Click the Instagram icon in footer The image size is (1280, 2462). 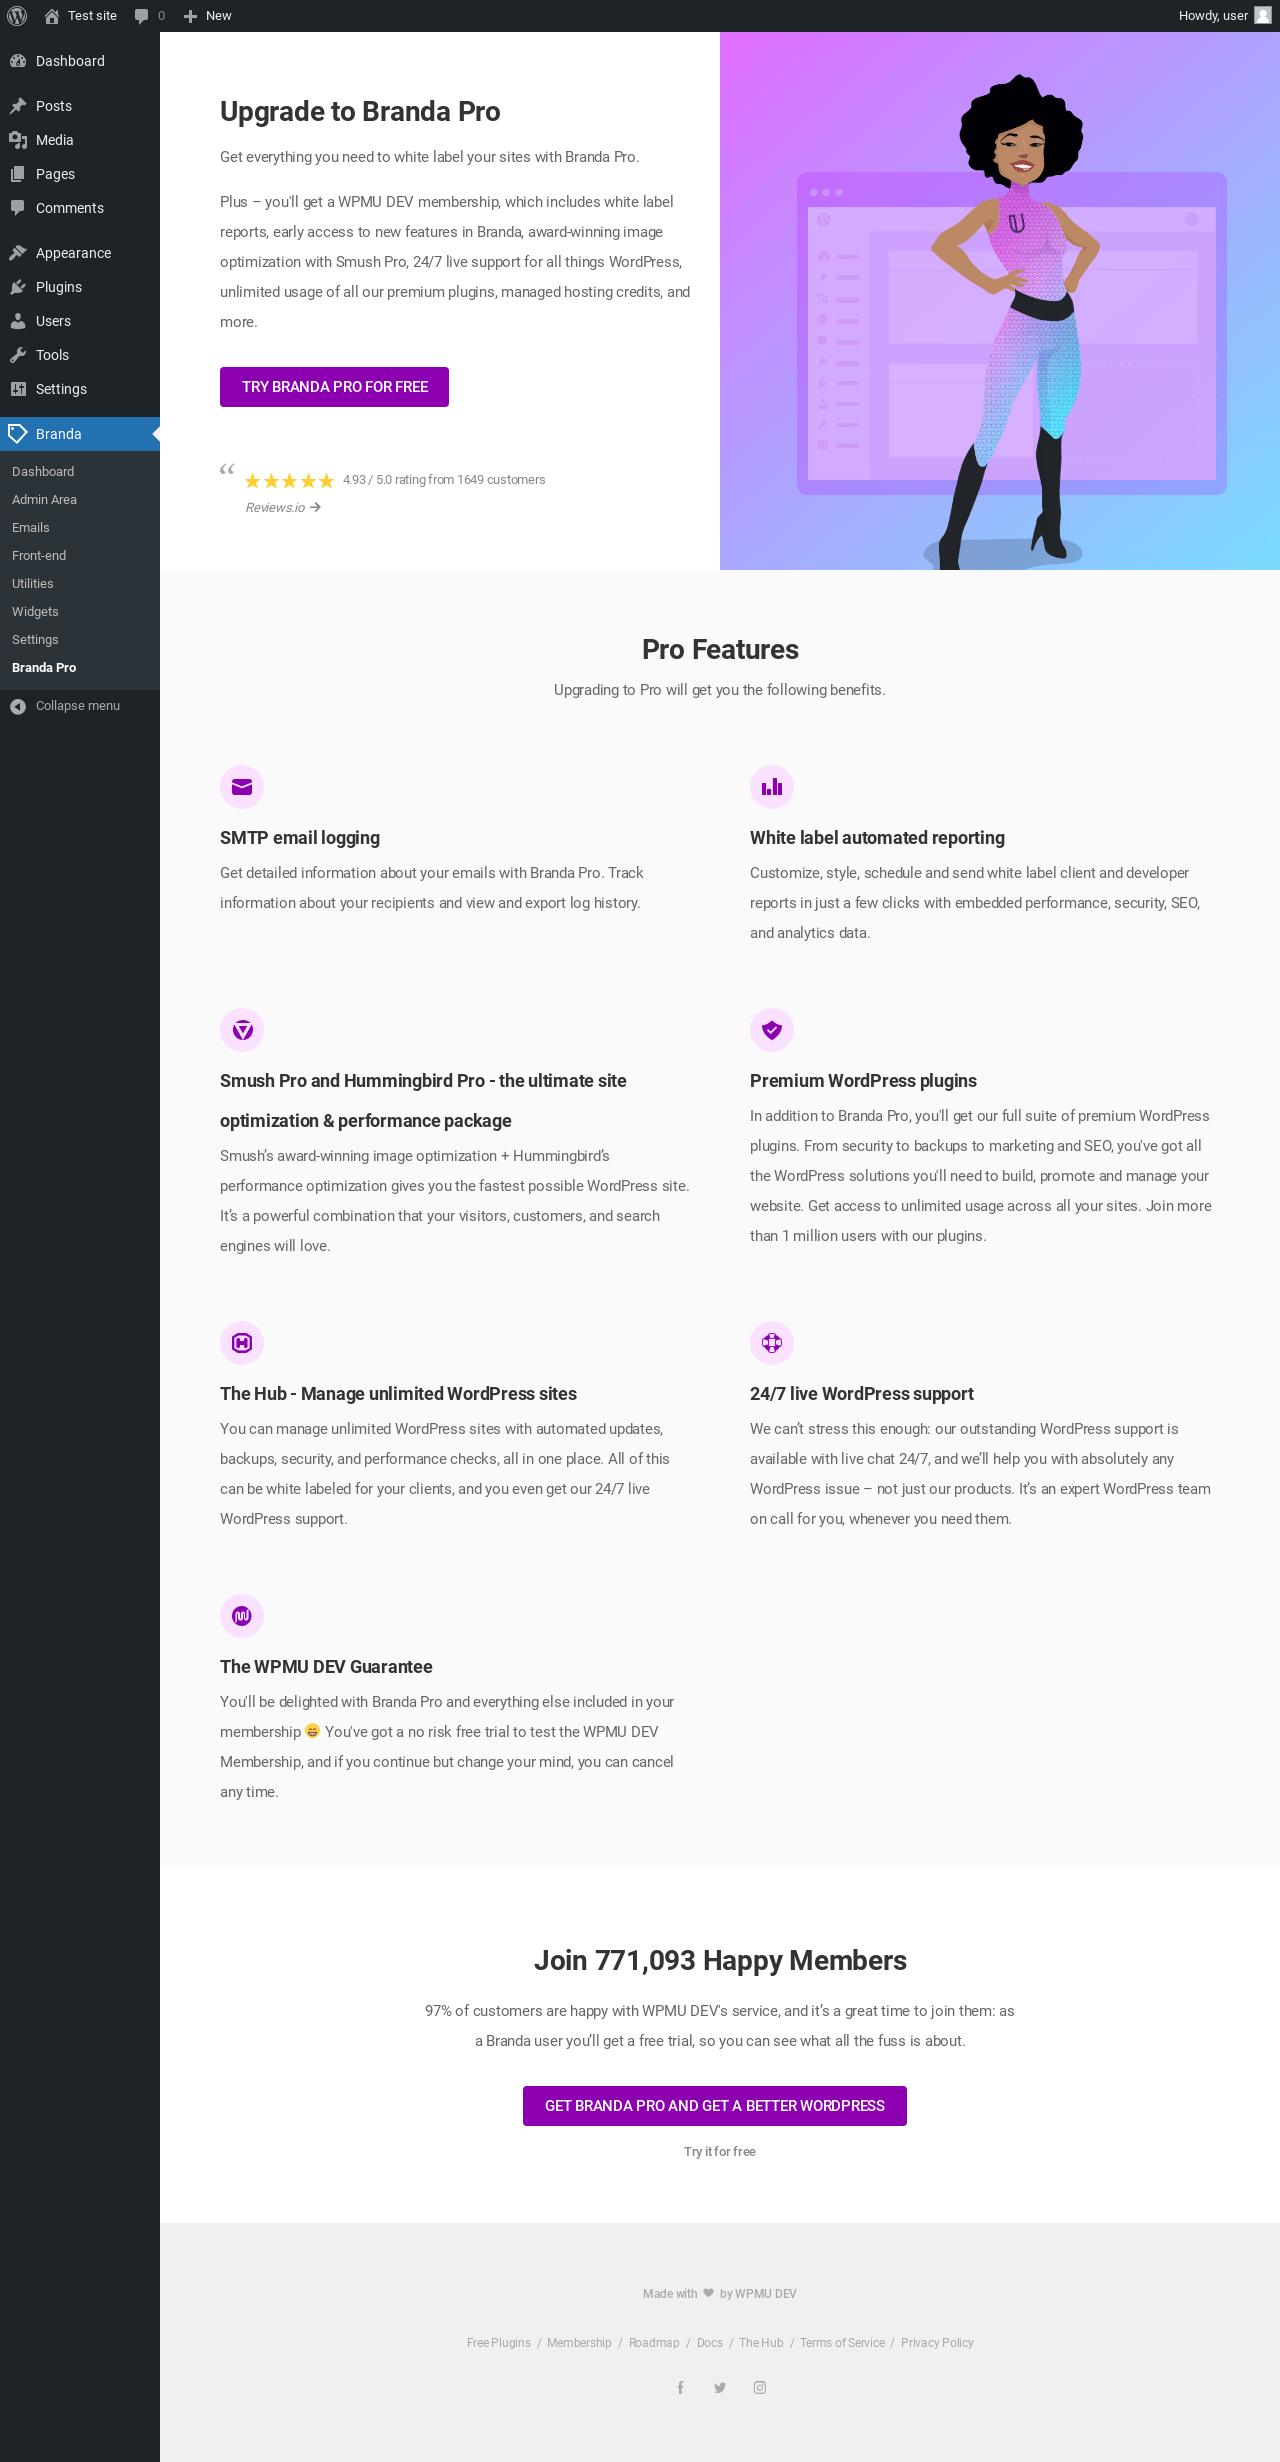tap(760, 2387)
